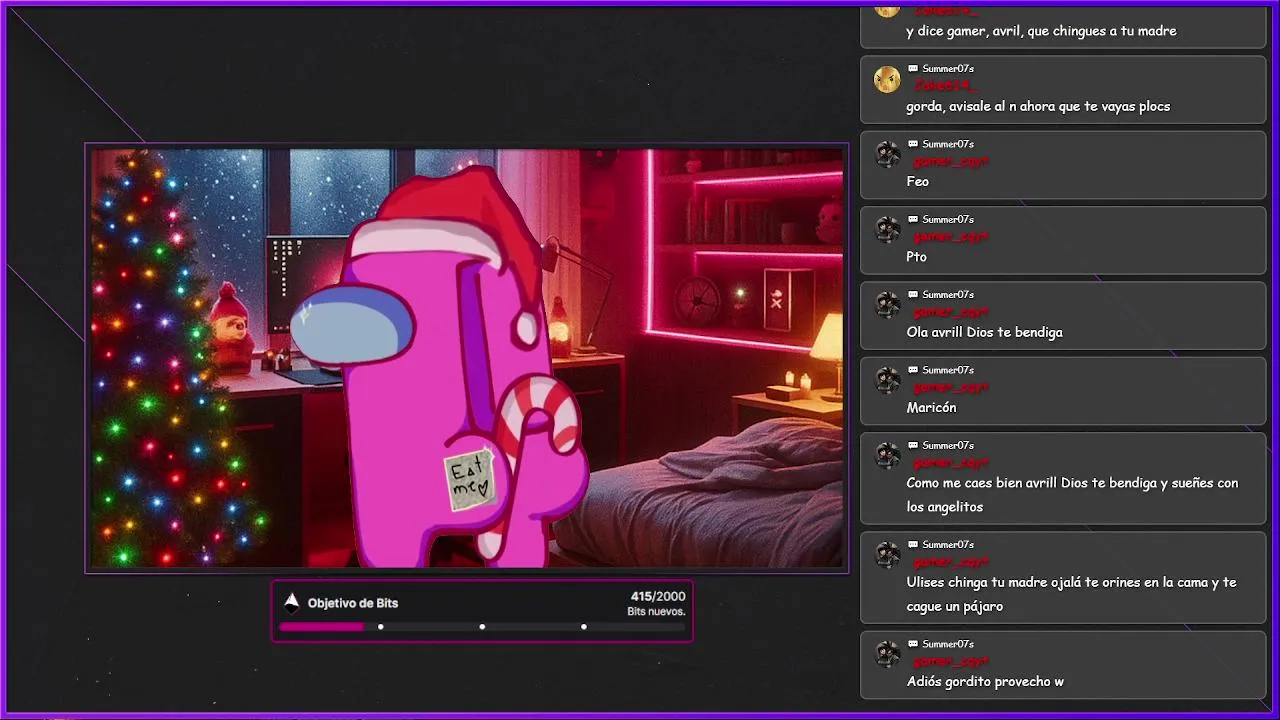Click the avatar next to "Adiós gordito provecho w"
1280x720 pixels.
(887, 655)
